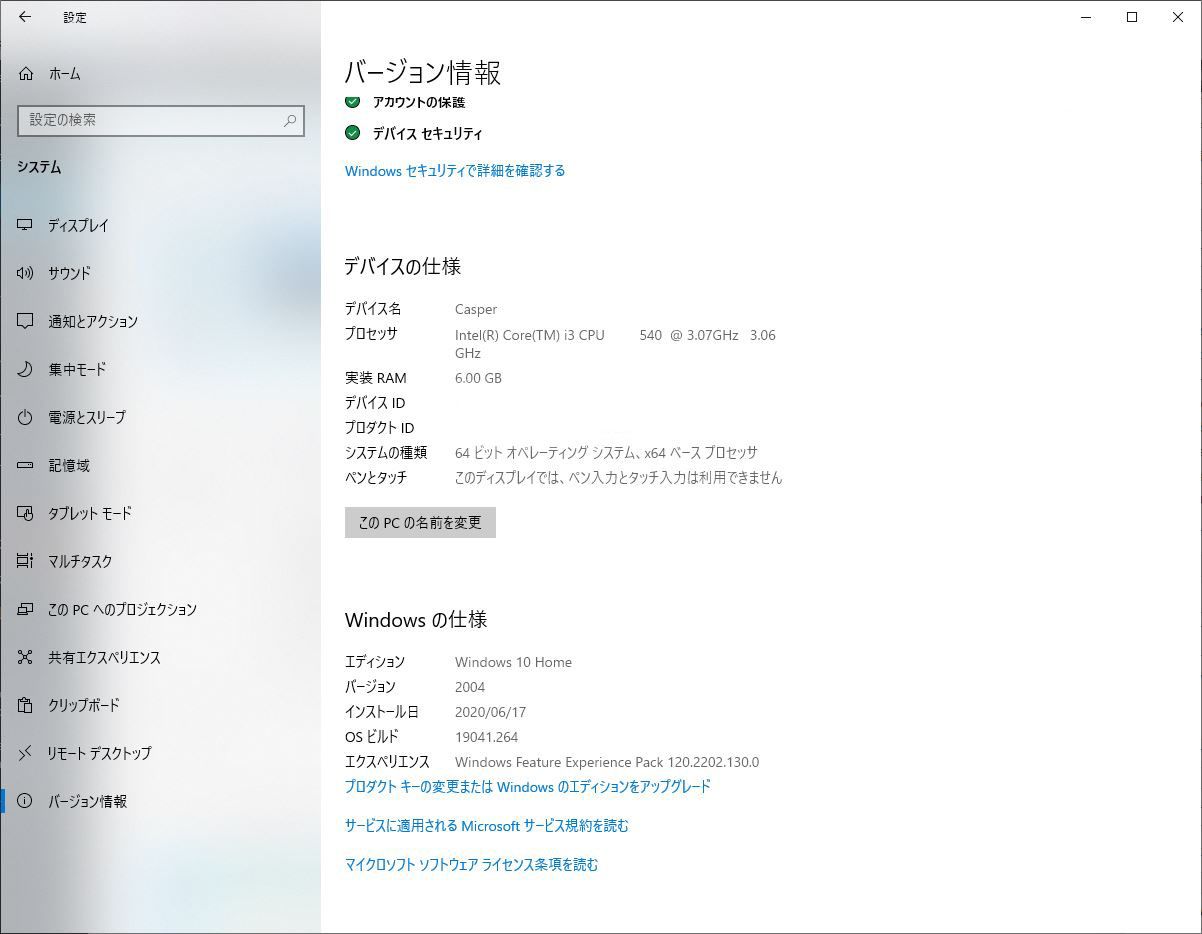Click プロダクト キーの変更 upgrade link
This screenshot has height=934, width=1202.
[x=528, y=787]
